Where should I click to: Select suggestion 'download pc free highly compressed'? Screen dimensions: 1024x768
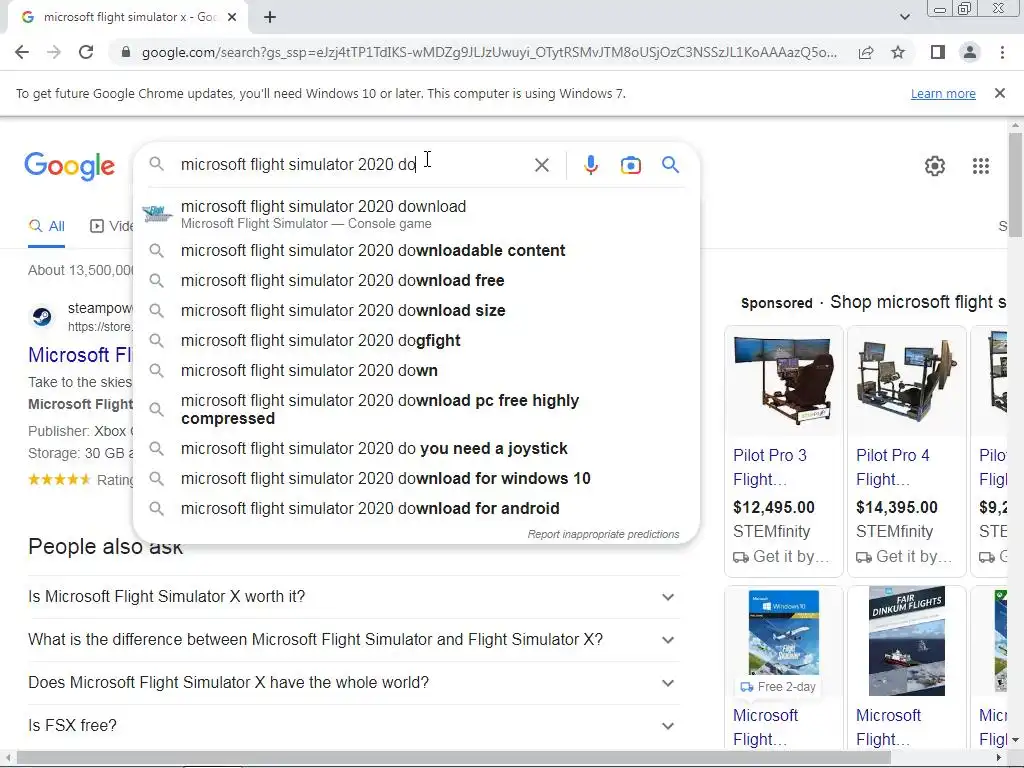pos(416,409)
